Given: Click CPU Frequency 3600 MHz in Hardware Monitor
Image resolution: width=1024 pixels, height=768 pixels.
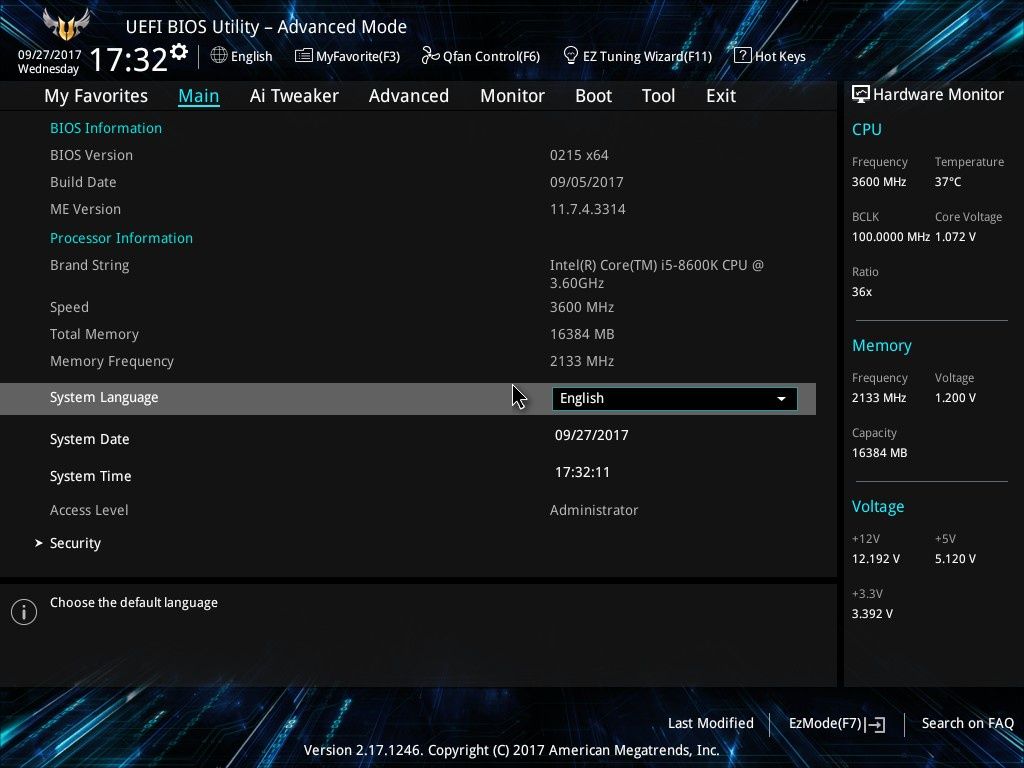Looking at the screenshot, I should (879, 182).
